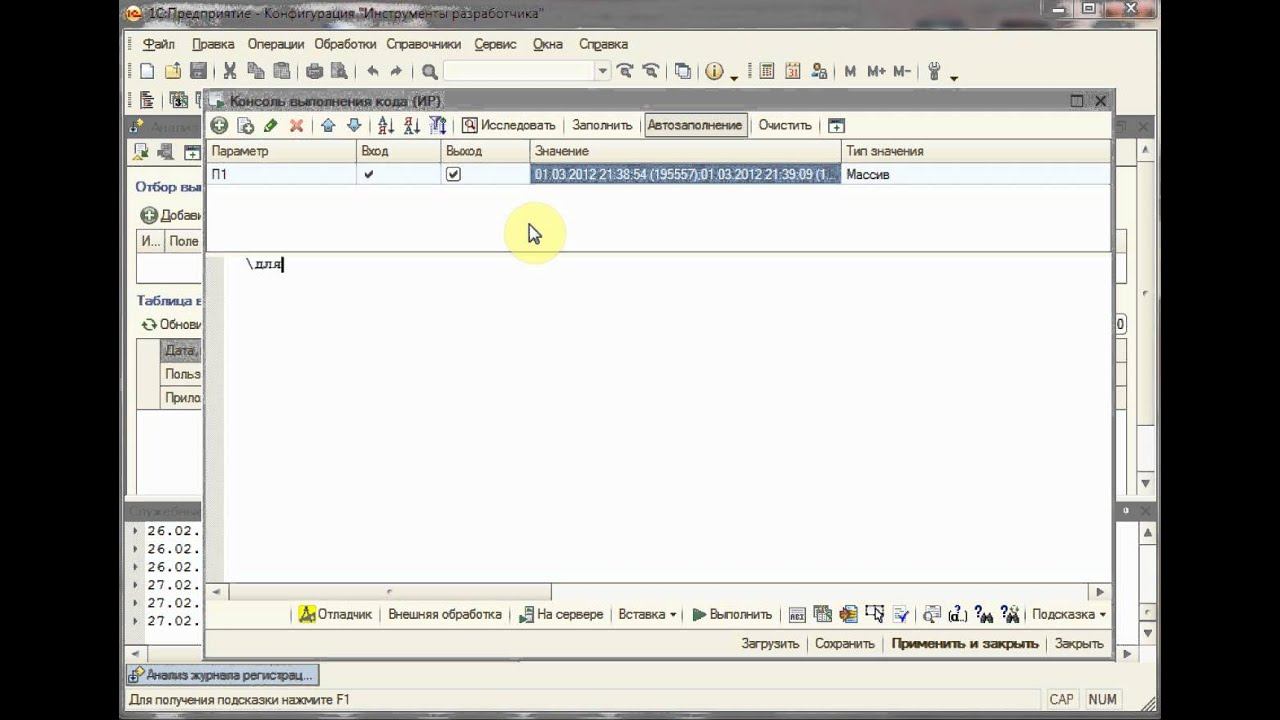Open the calculator from main toolbar
The width and height of the screenshot is (1280, 720).
[x=767, y=71]
